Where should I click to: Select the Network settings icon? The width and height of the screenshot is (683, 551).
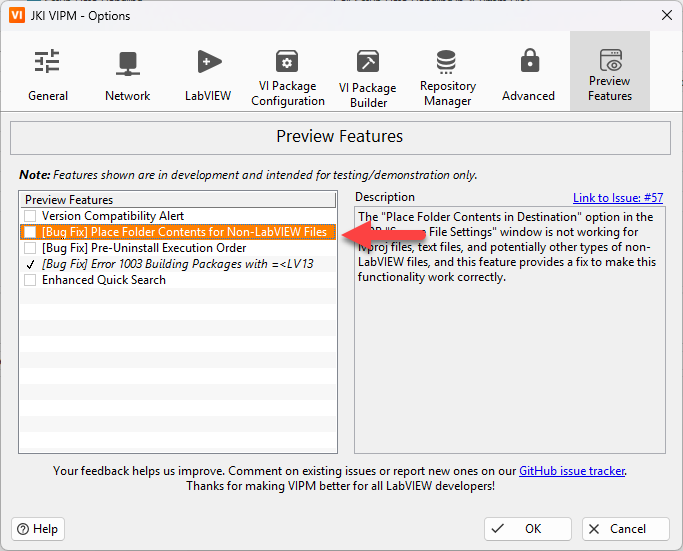click(x=127, y=62)
